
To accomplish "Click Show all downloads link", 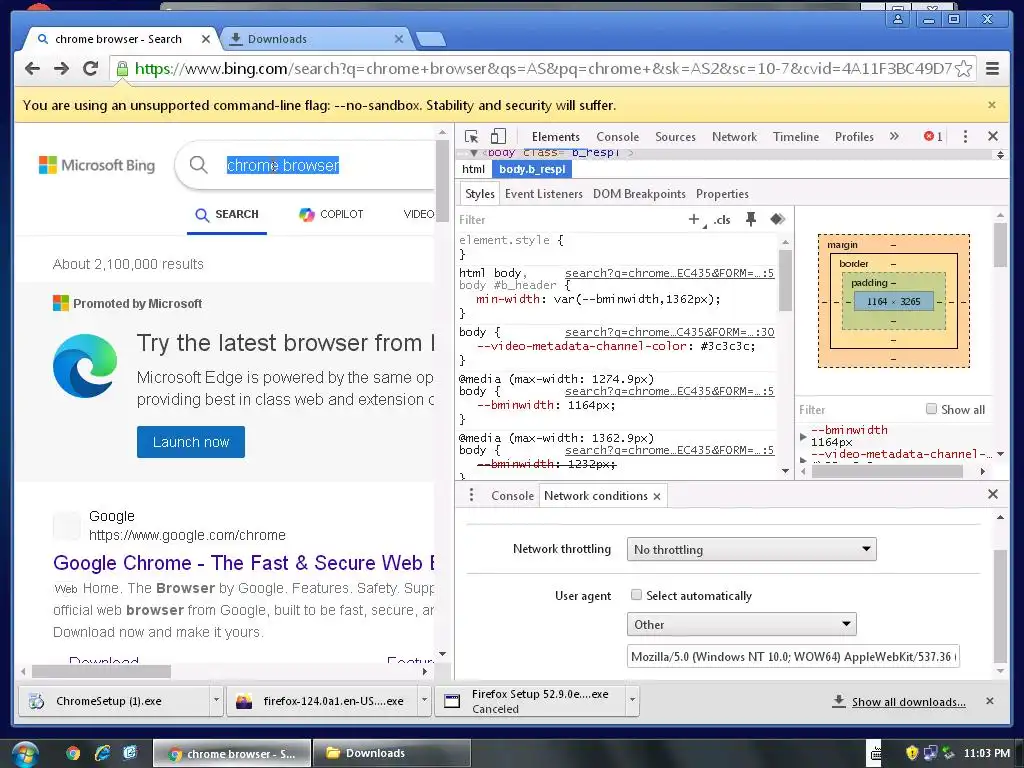I will tap(908, 702).
